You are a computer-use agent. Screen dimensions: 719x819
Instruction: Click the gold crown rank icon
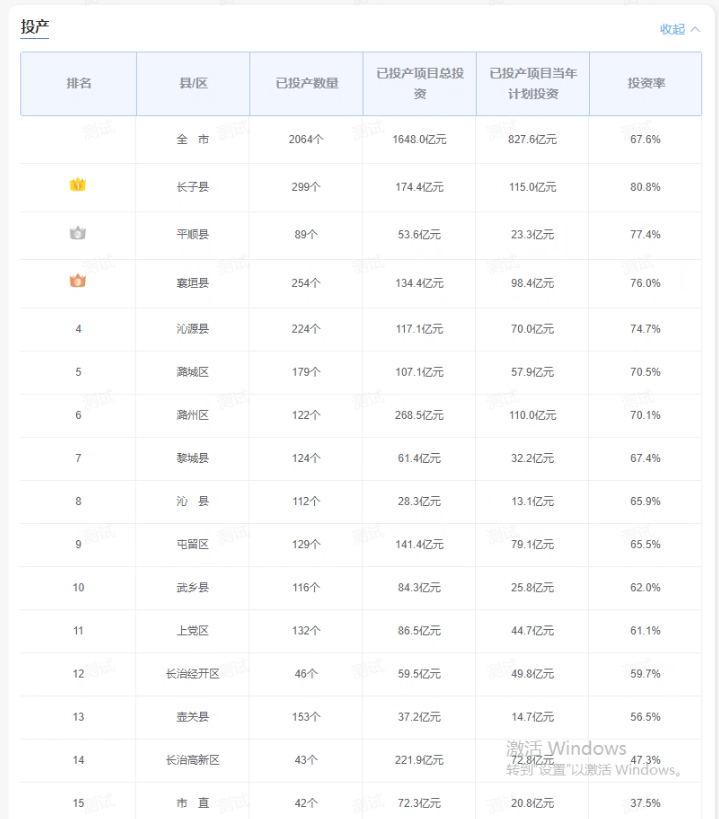click(78, 186)
